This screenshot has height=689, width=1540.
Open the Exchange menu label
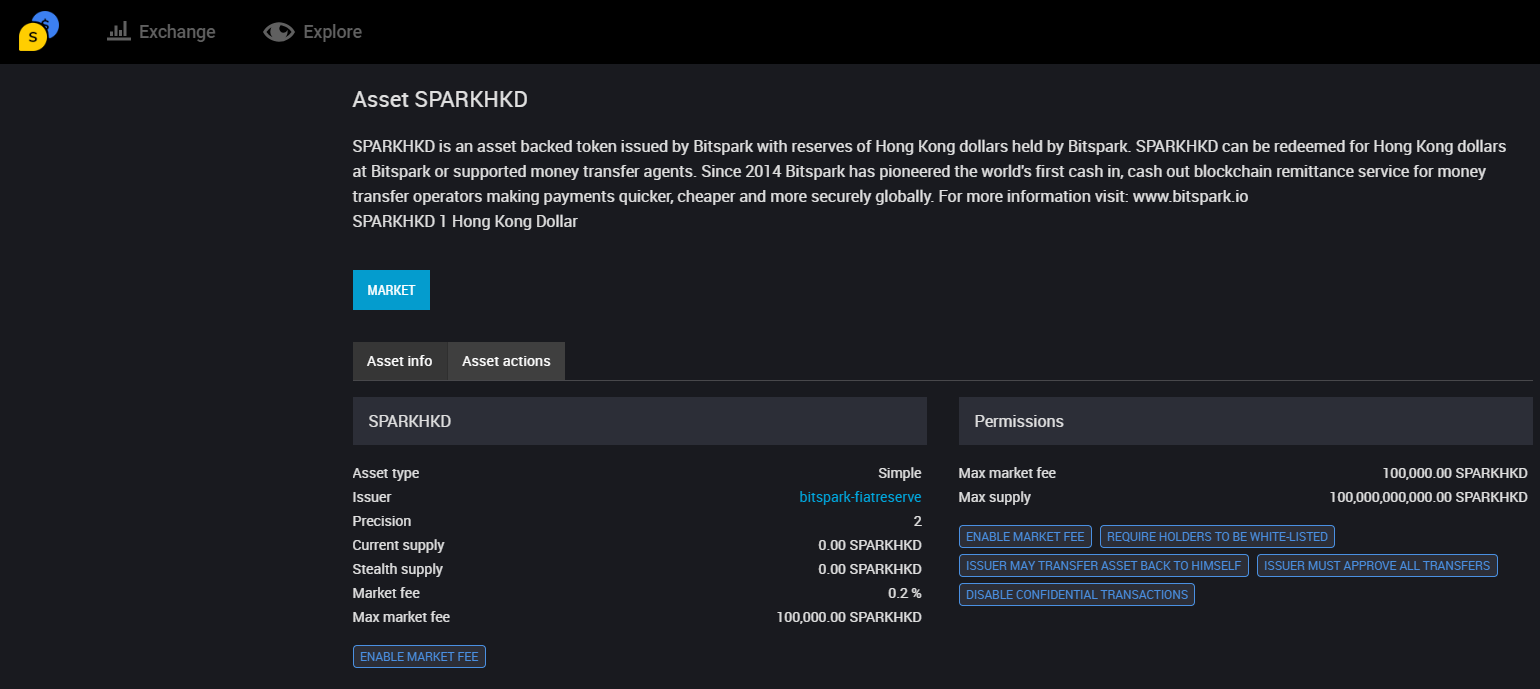tap(177, 32)
